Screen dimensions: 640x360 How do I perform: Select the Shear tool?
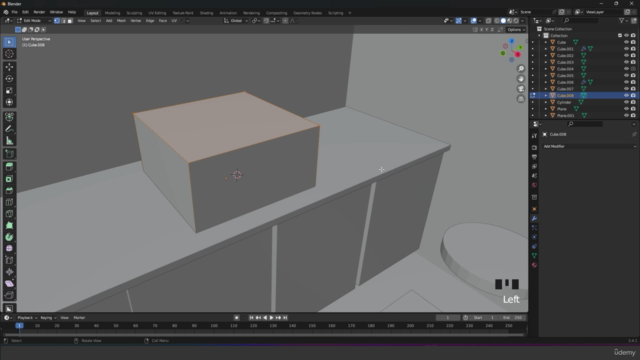(x=9, y=284)
